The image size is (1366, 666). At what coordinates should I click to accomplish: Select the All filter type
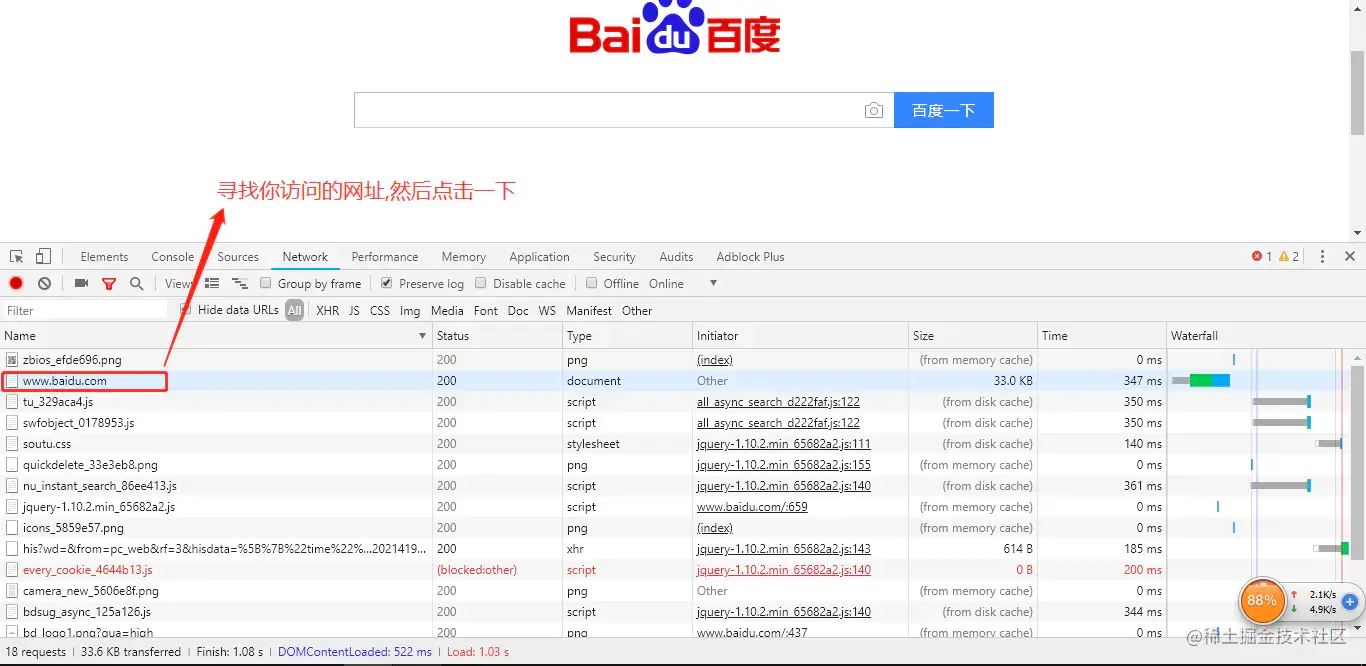coord(294,311)
